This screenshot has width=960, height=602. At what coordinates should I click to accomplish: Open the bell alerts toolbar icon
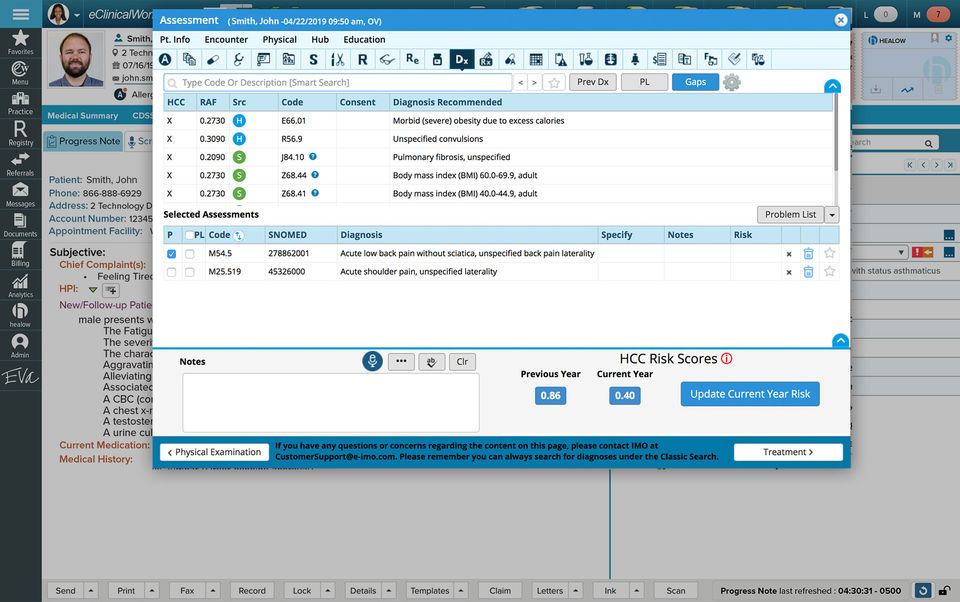click(635, 59)
